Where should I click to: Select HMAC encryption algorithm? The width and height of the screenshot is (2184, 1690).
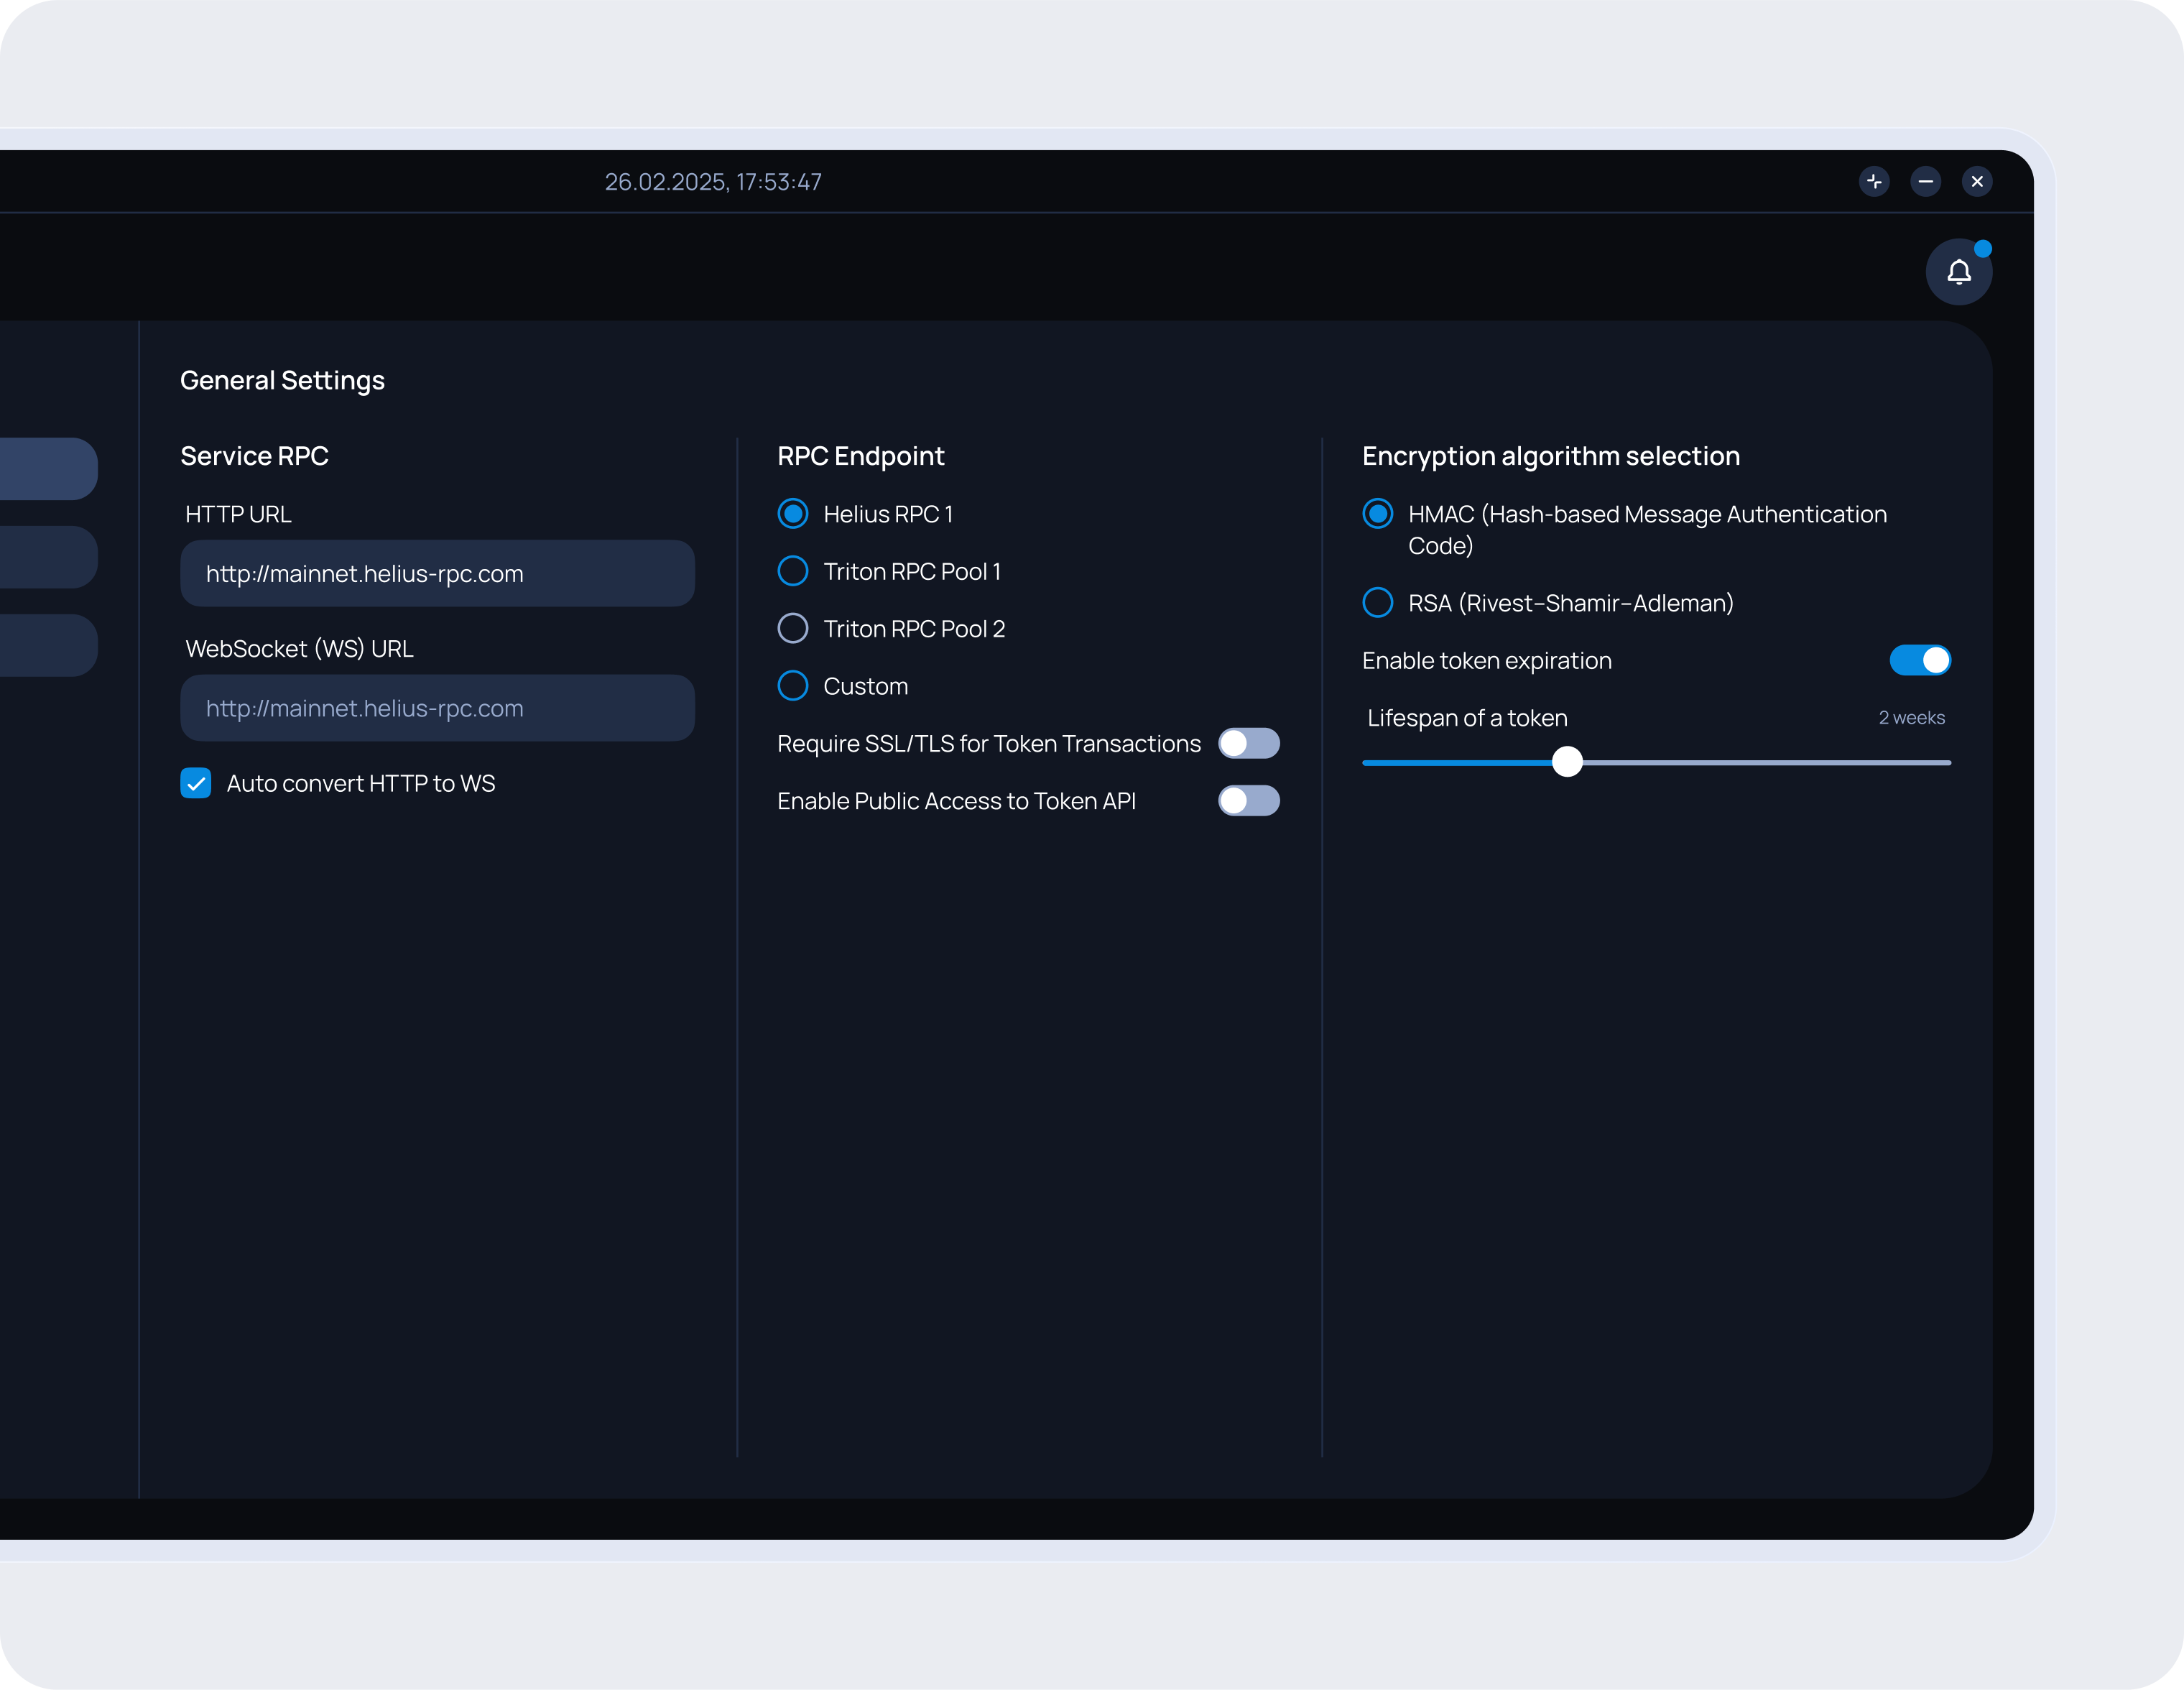click(1378, 514)
